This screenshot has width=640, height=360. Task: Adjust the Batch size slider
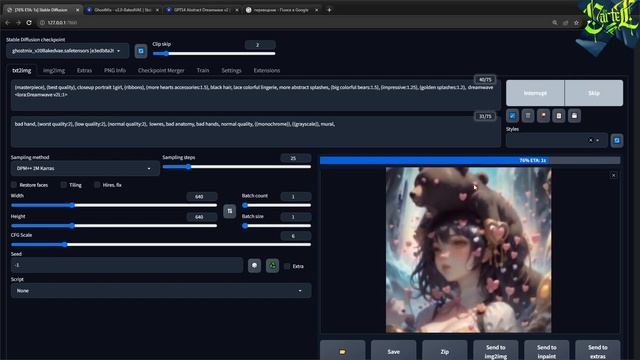pos(276,225)
